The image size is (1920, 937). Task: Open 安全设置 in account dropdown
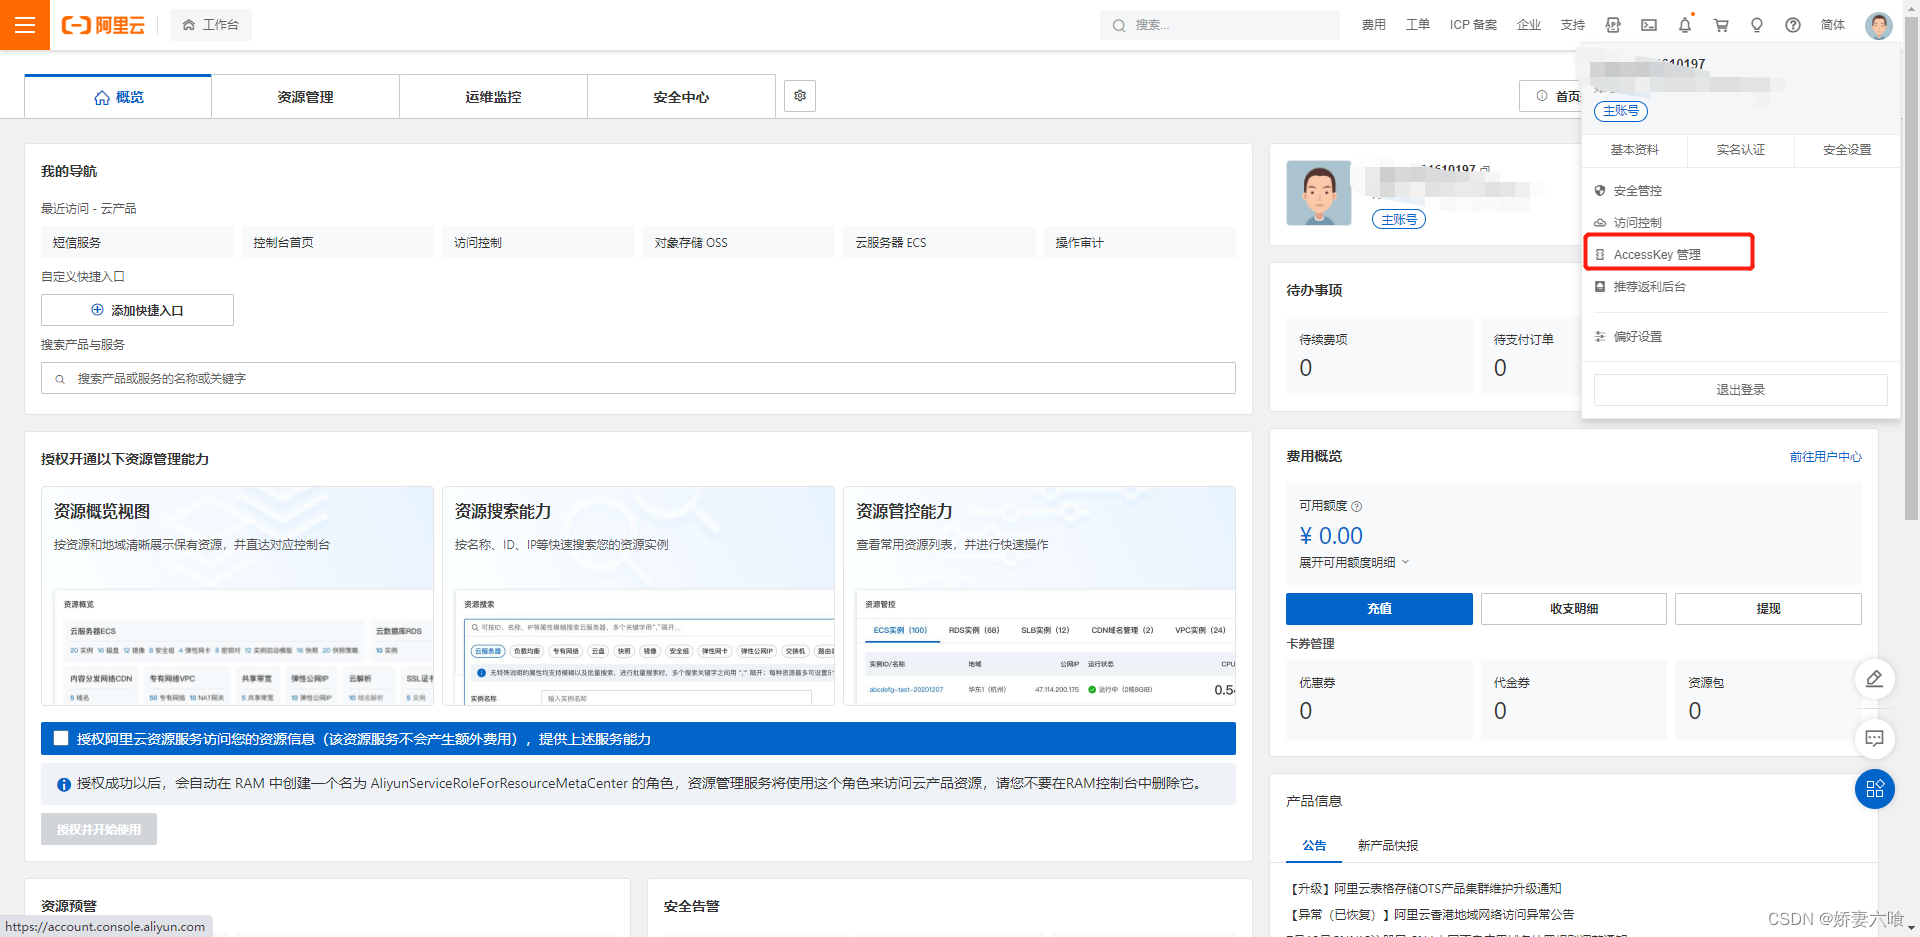click(1846, 150)
